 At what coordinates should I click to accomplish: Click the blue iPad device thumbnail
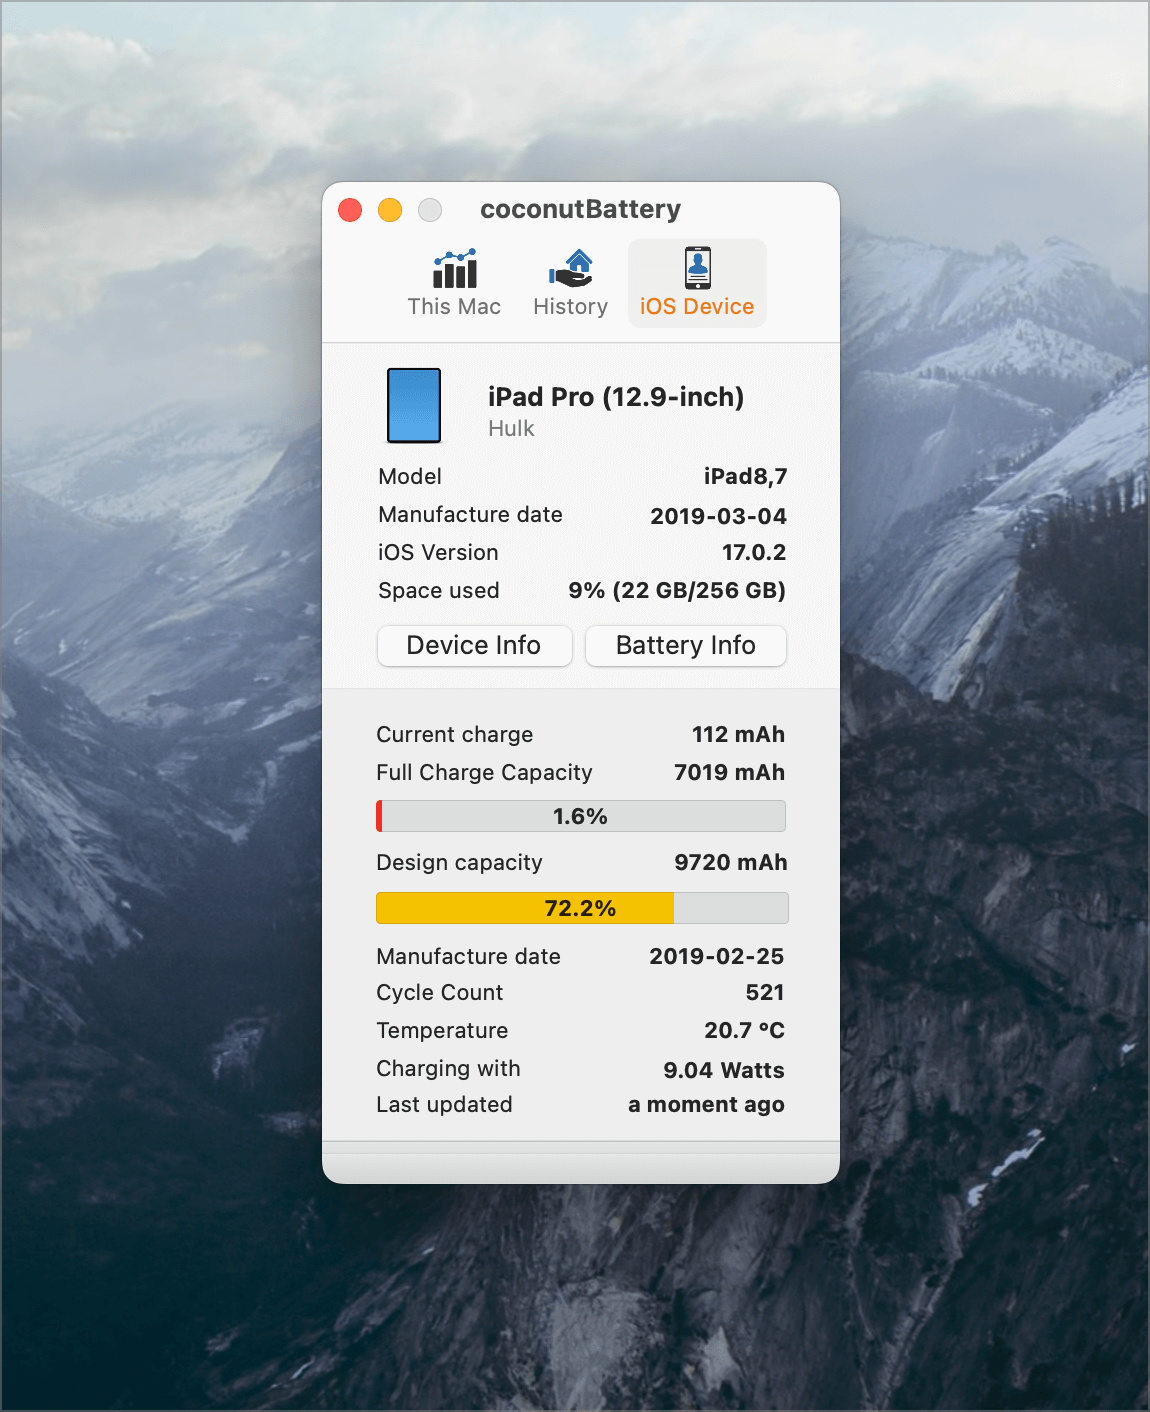413,404
